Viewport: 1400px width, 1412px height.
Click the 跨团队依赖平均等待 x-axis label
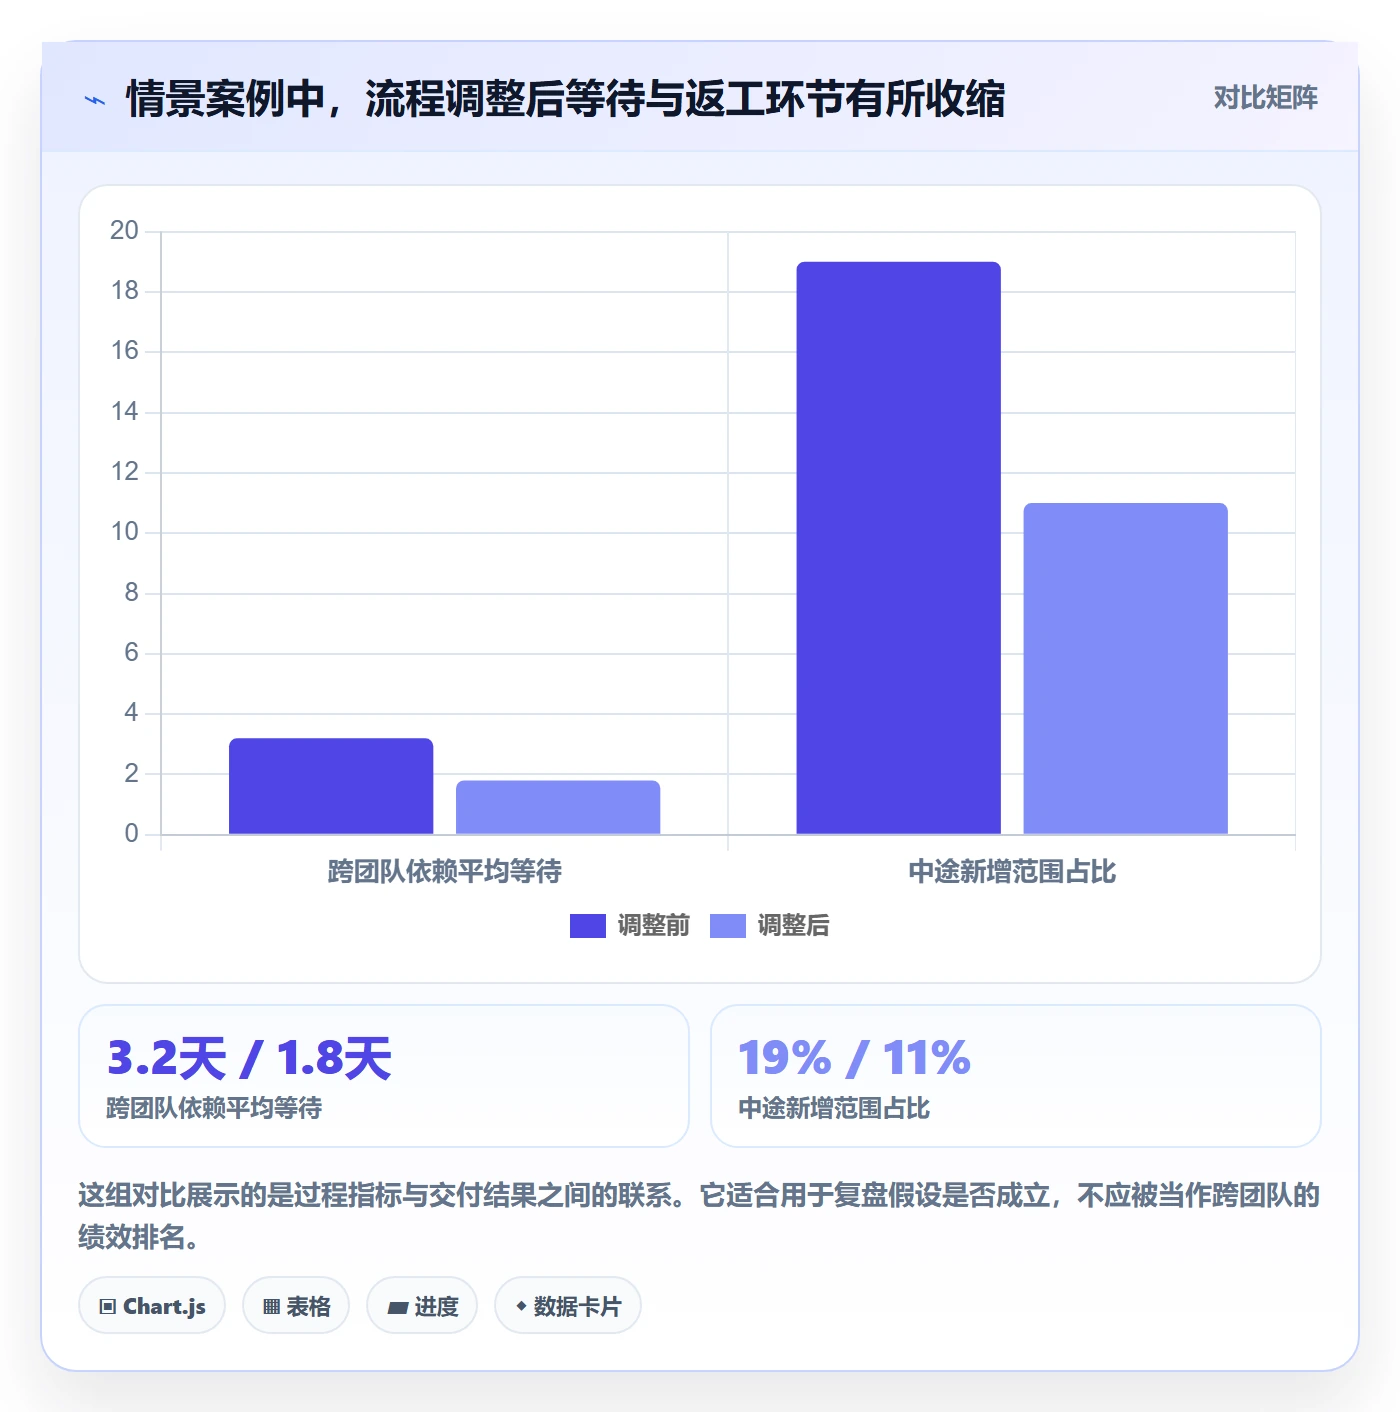445,872
